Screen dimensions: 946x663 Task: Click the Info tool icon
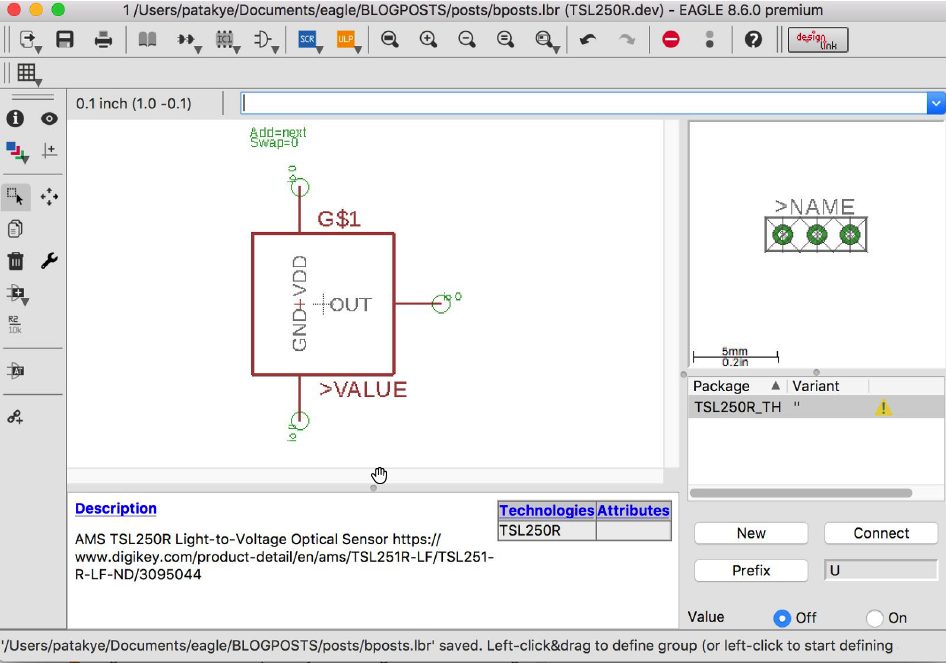16,119
